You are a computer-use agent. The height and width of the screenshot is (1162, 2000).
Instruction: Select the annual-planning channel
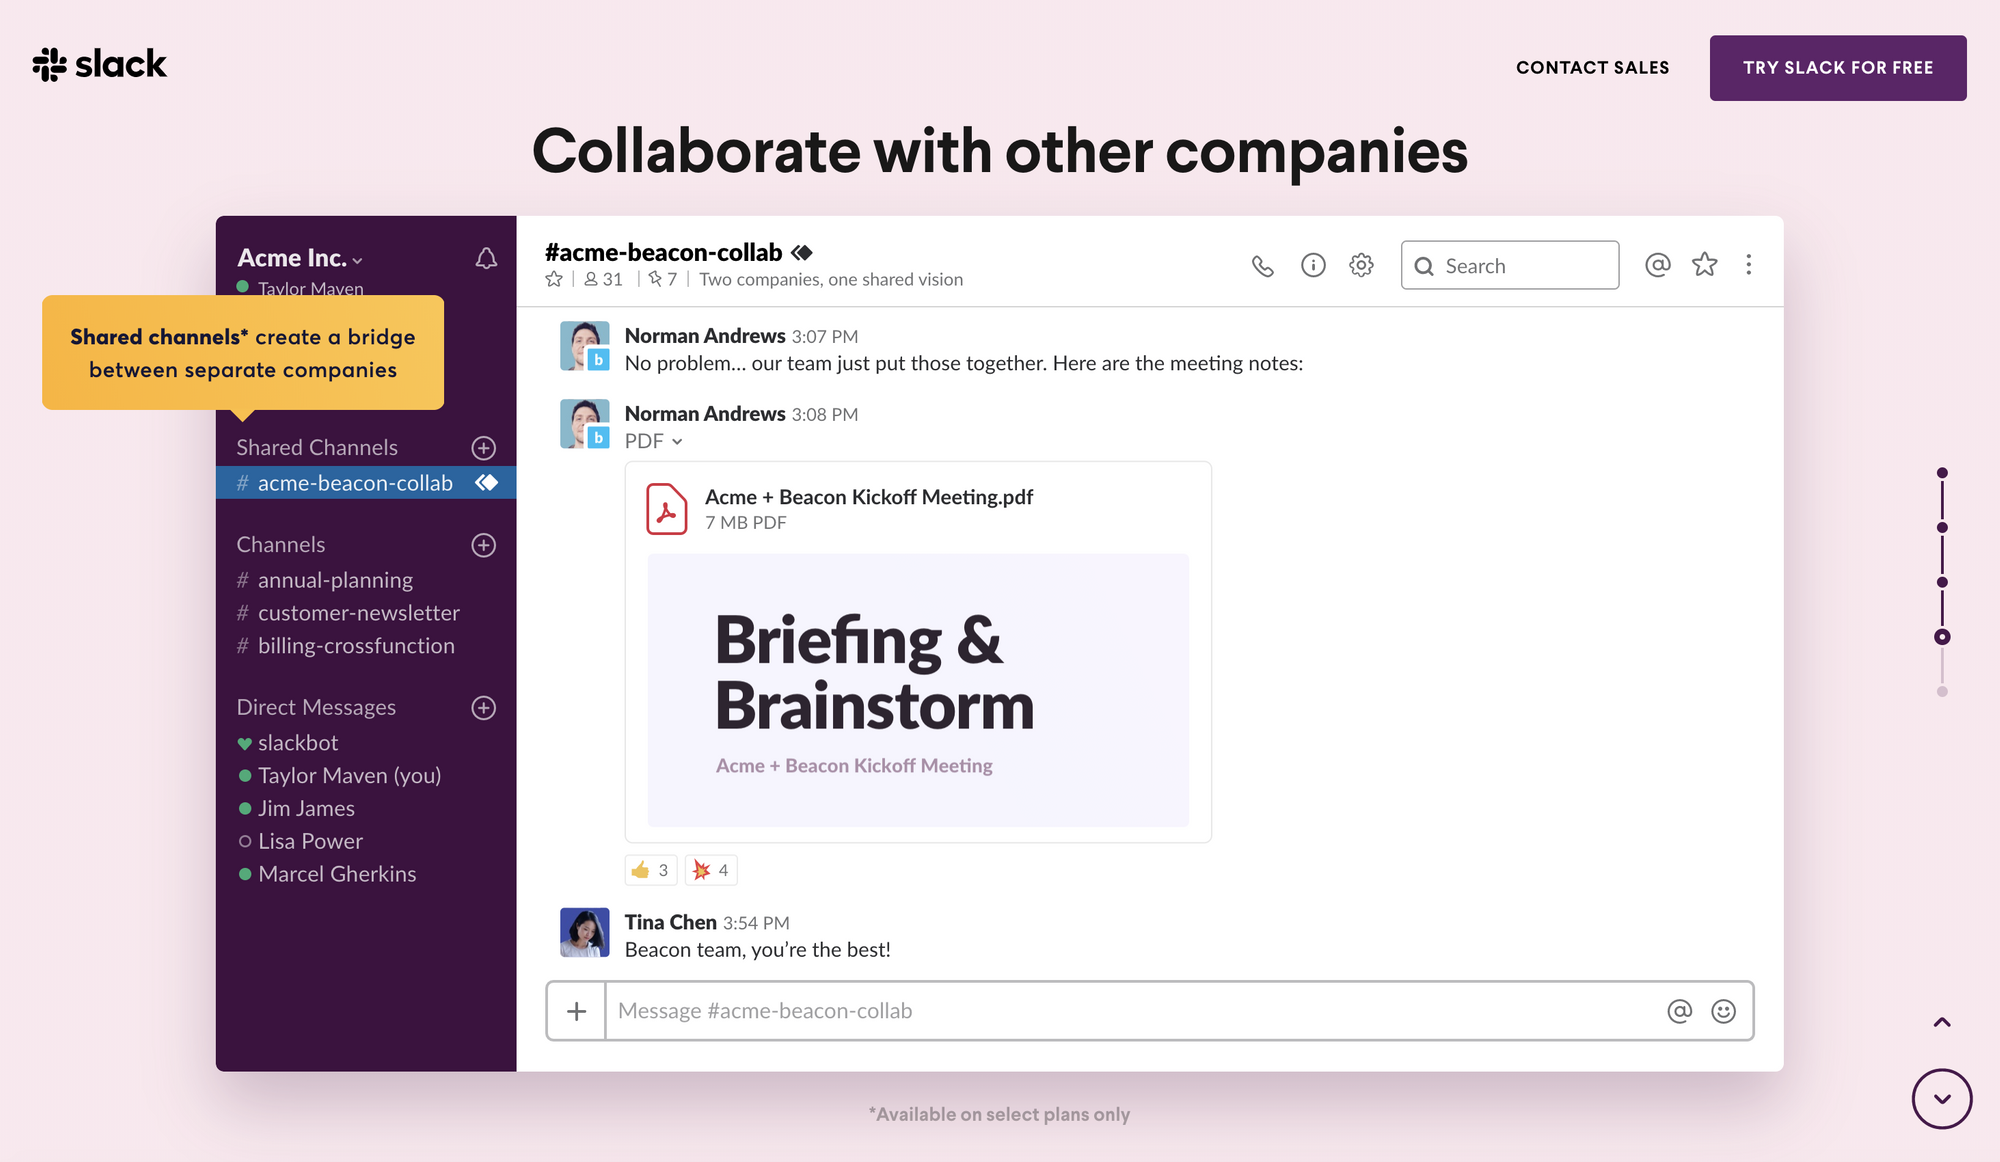335,580
